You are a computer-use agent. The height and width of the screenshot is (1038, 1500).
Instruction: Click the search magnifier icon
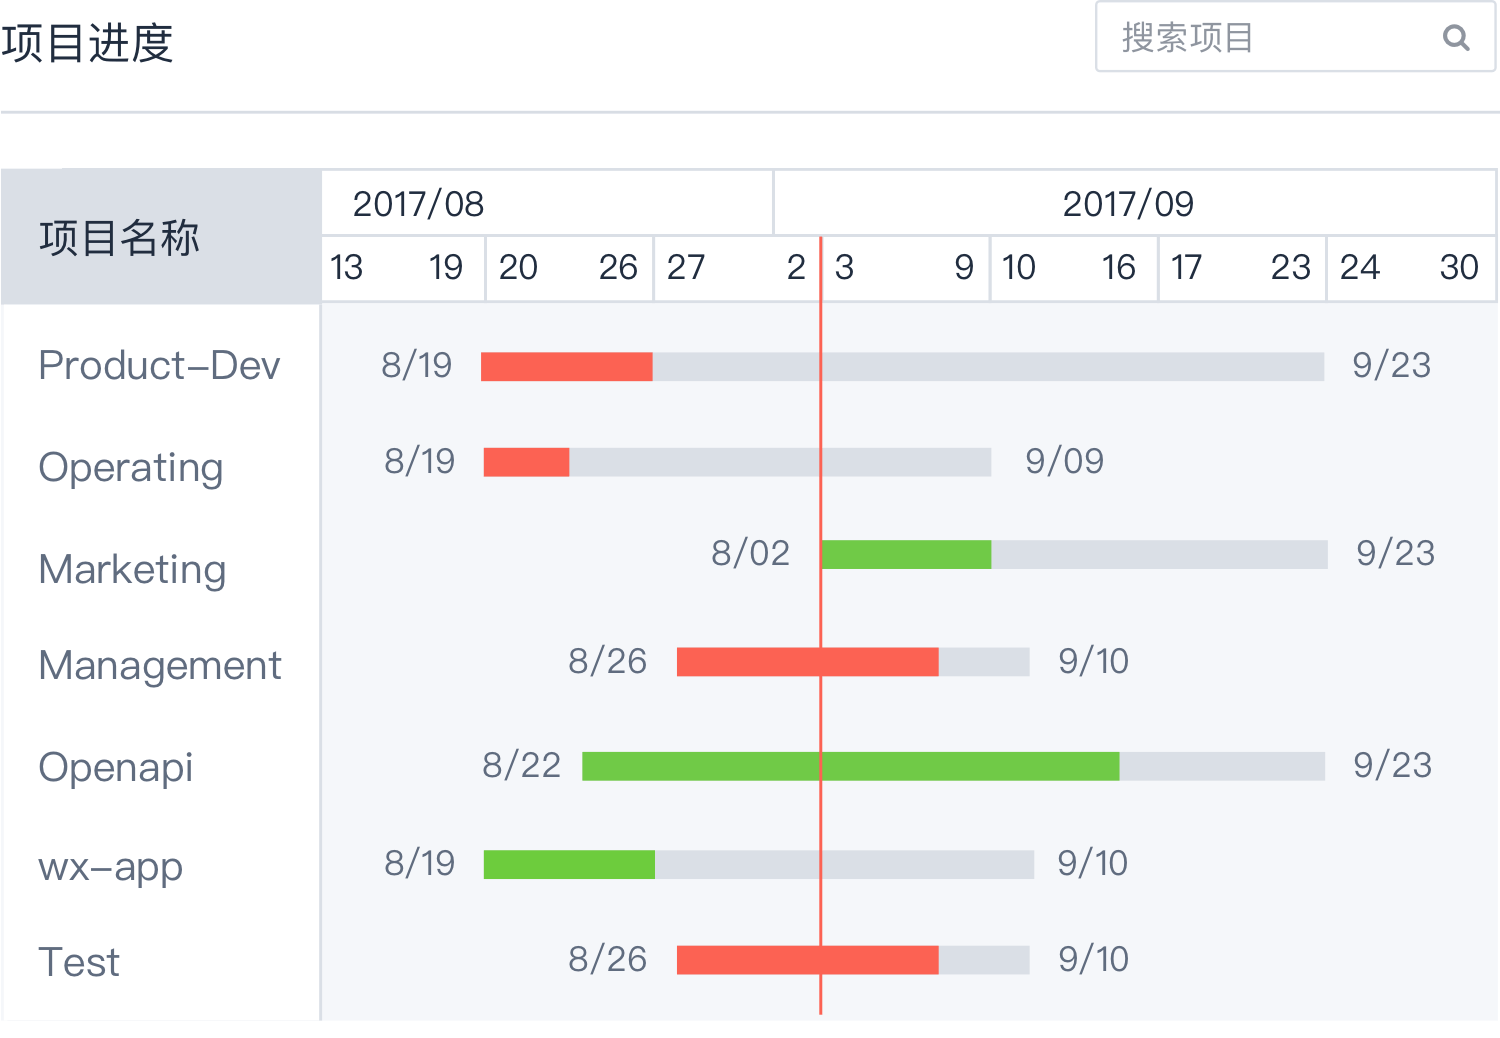pos(1456,38)
